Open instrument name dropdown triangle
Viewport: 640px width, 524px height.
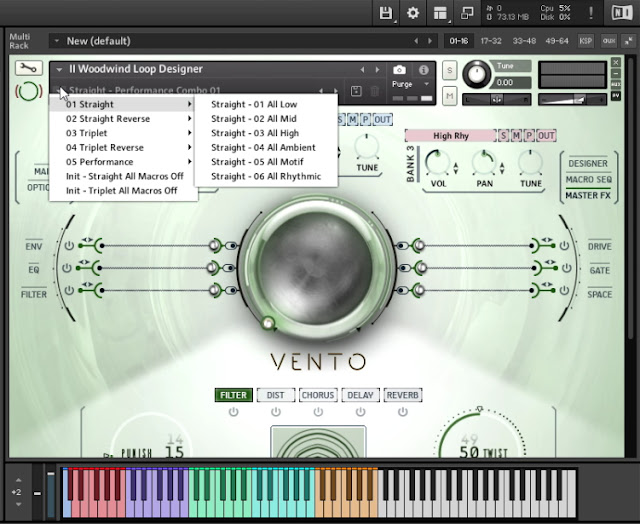coord(59,70)
